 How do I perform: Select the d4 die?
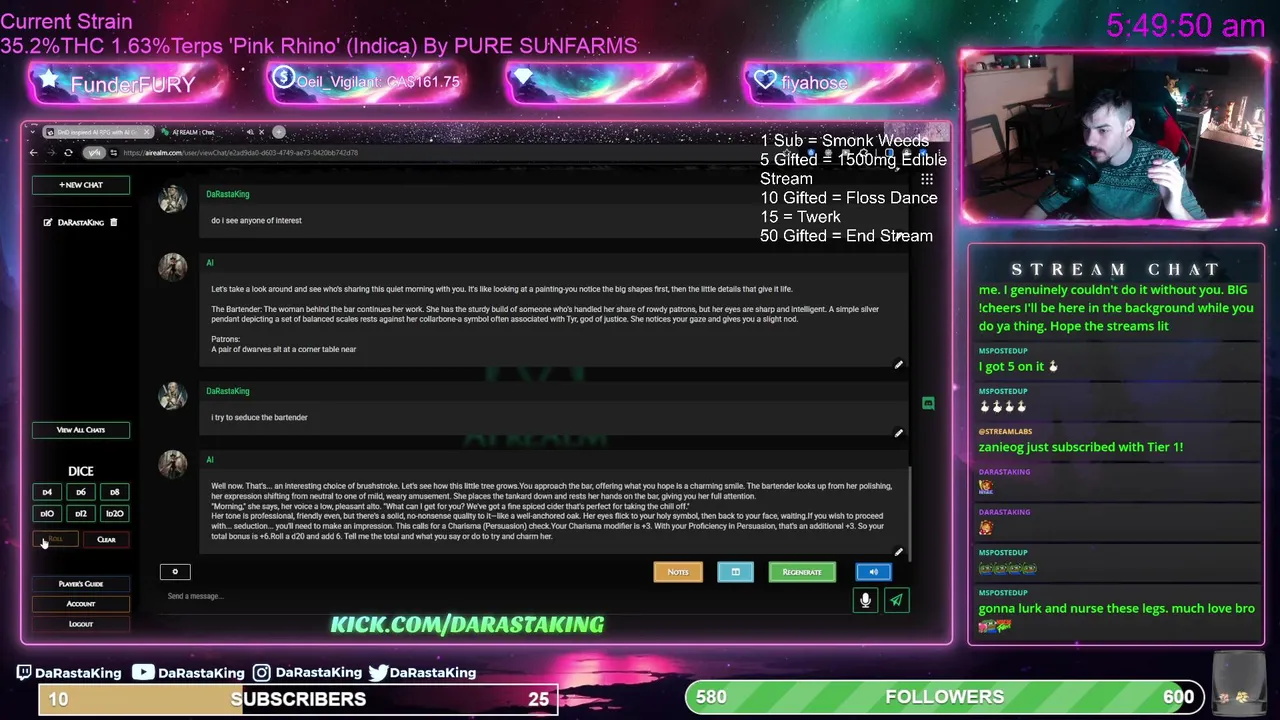[47, 492]
